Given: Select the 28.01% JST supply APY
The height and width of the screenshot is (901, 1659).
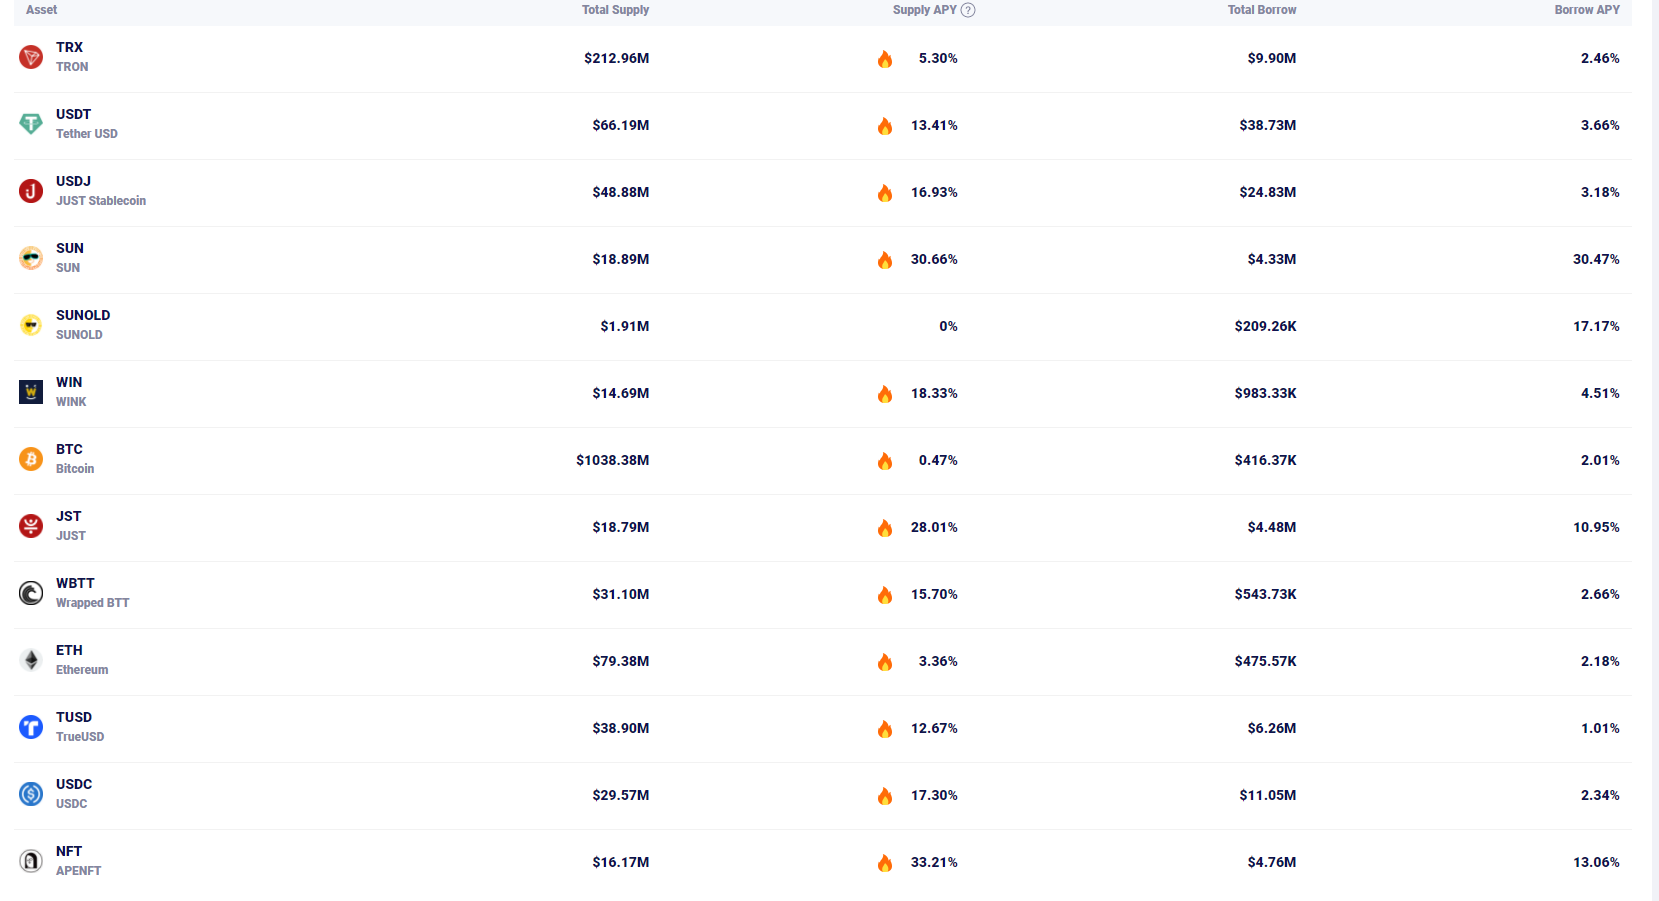Looking at the screenshot, I should click(x=934, y=527).
